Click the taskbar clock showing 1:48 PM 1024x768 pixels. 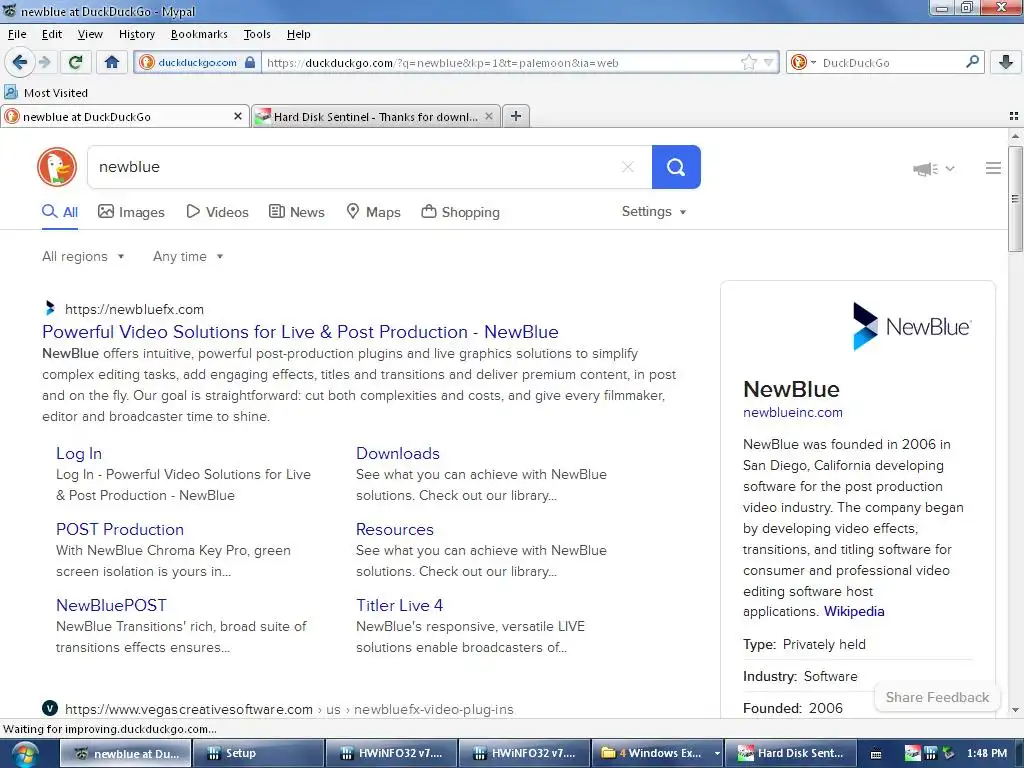pyautogui.click(x=986, y=753)
